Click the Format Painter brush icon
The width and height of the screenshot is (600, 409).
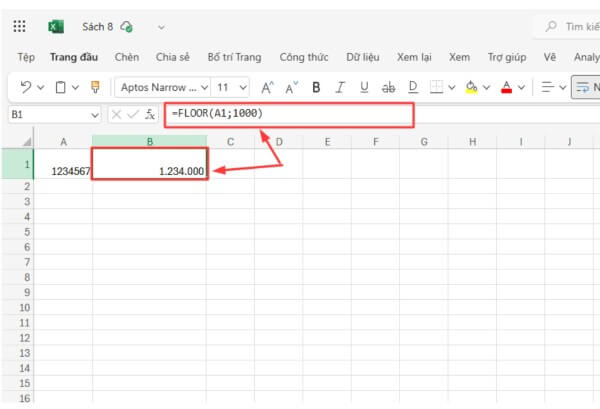pos(95,87)
